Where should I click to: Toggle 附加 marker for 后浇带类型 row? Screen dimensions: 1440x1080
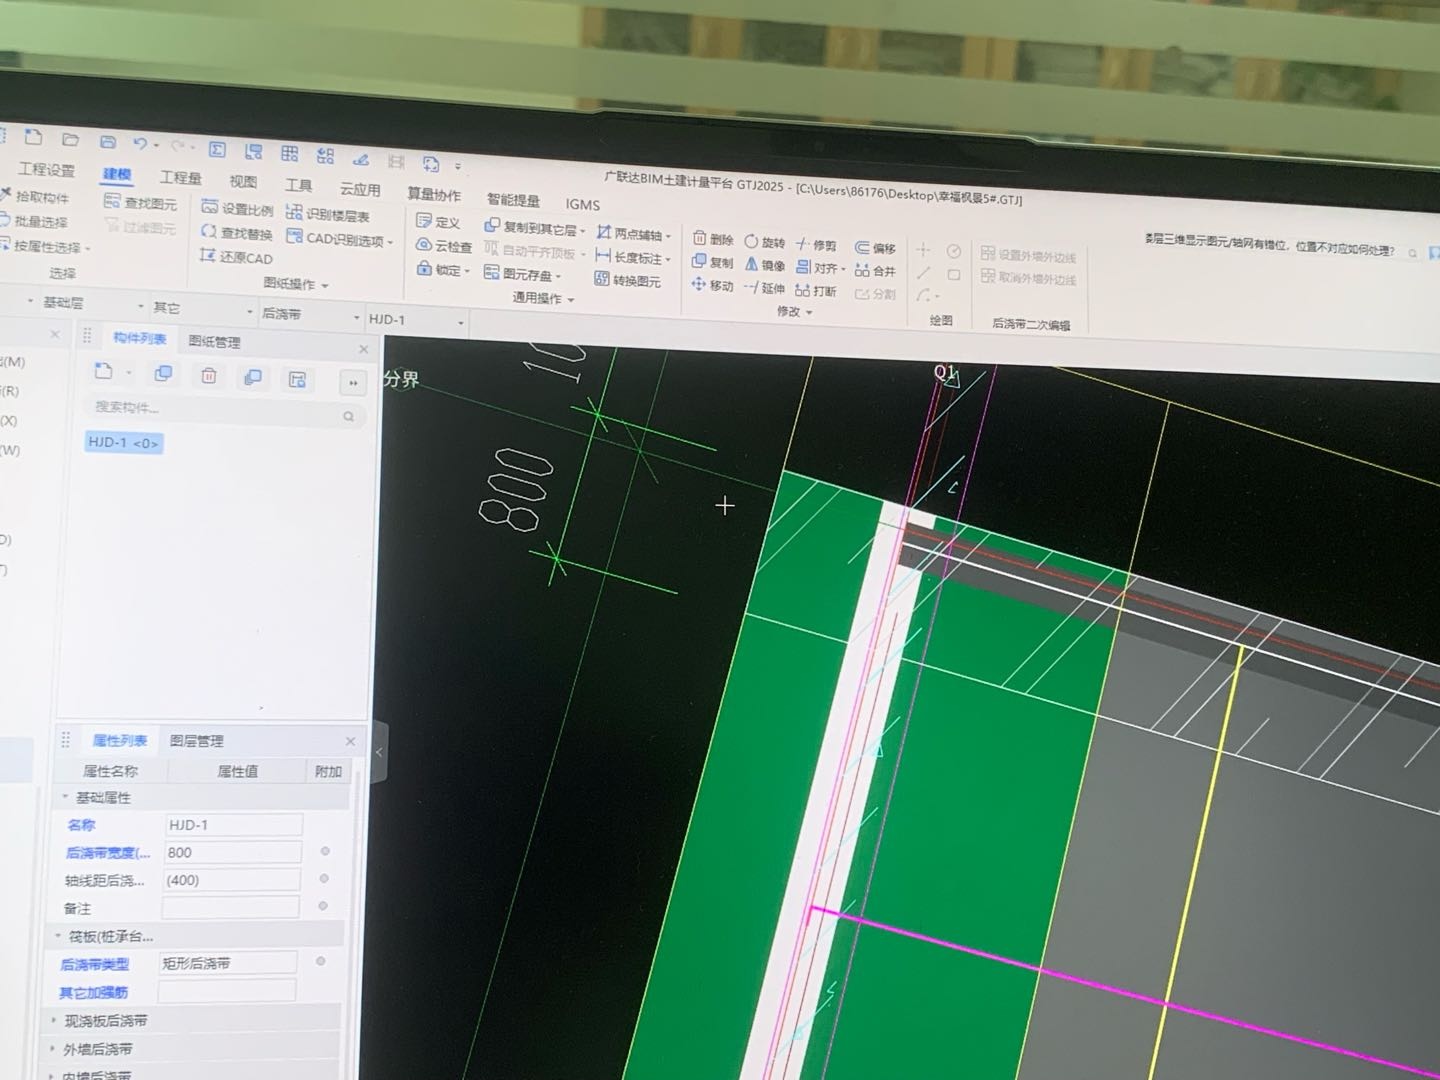320,961
